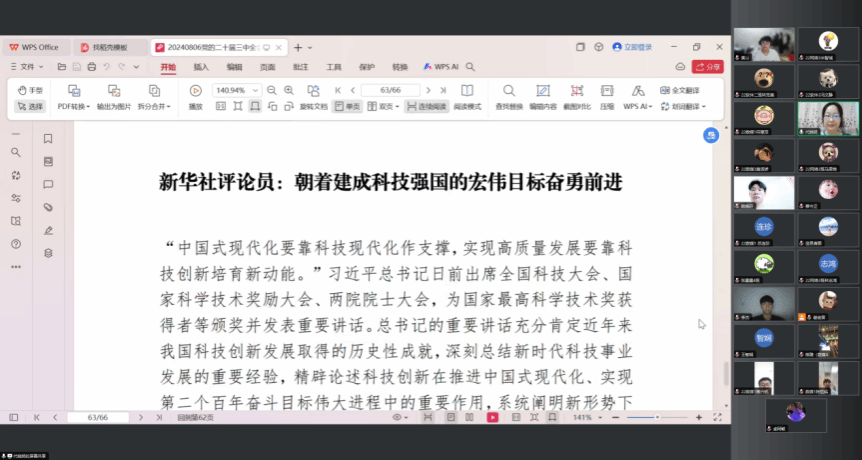Screen dimensions: 862x460
Task: Click the 立即登录 login link
Action: (633, 47)
